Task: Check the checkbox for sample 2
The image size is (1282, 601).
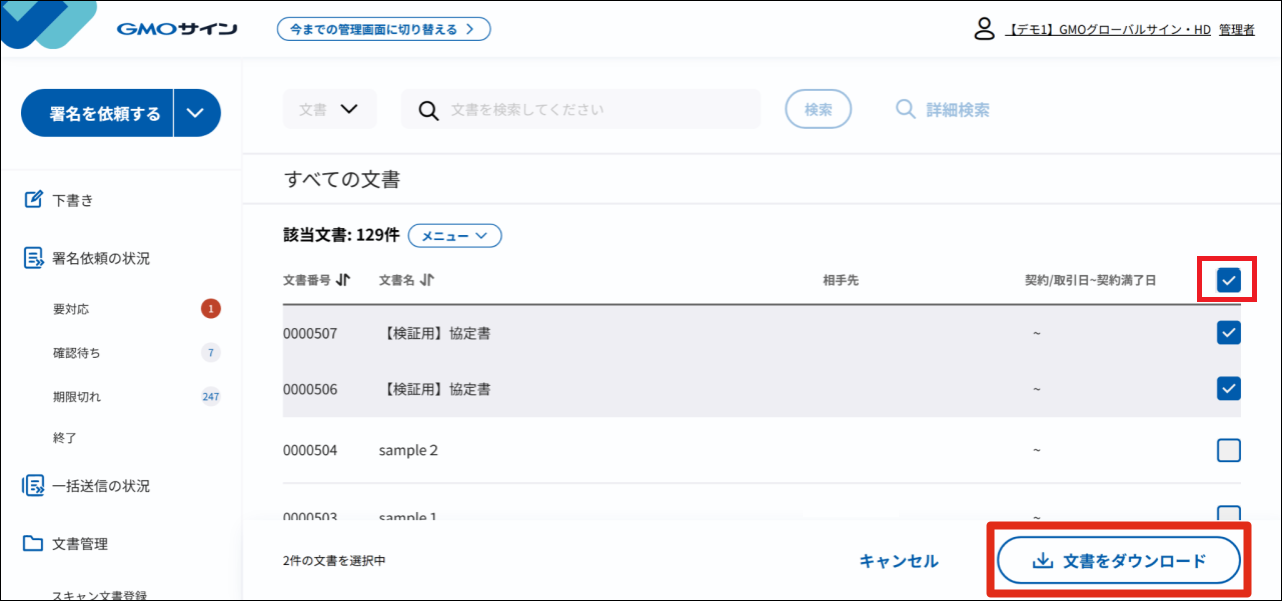Action: 1229,450
